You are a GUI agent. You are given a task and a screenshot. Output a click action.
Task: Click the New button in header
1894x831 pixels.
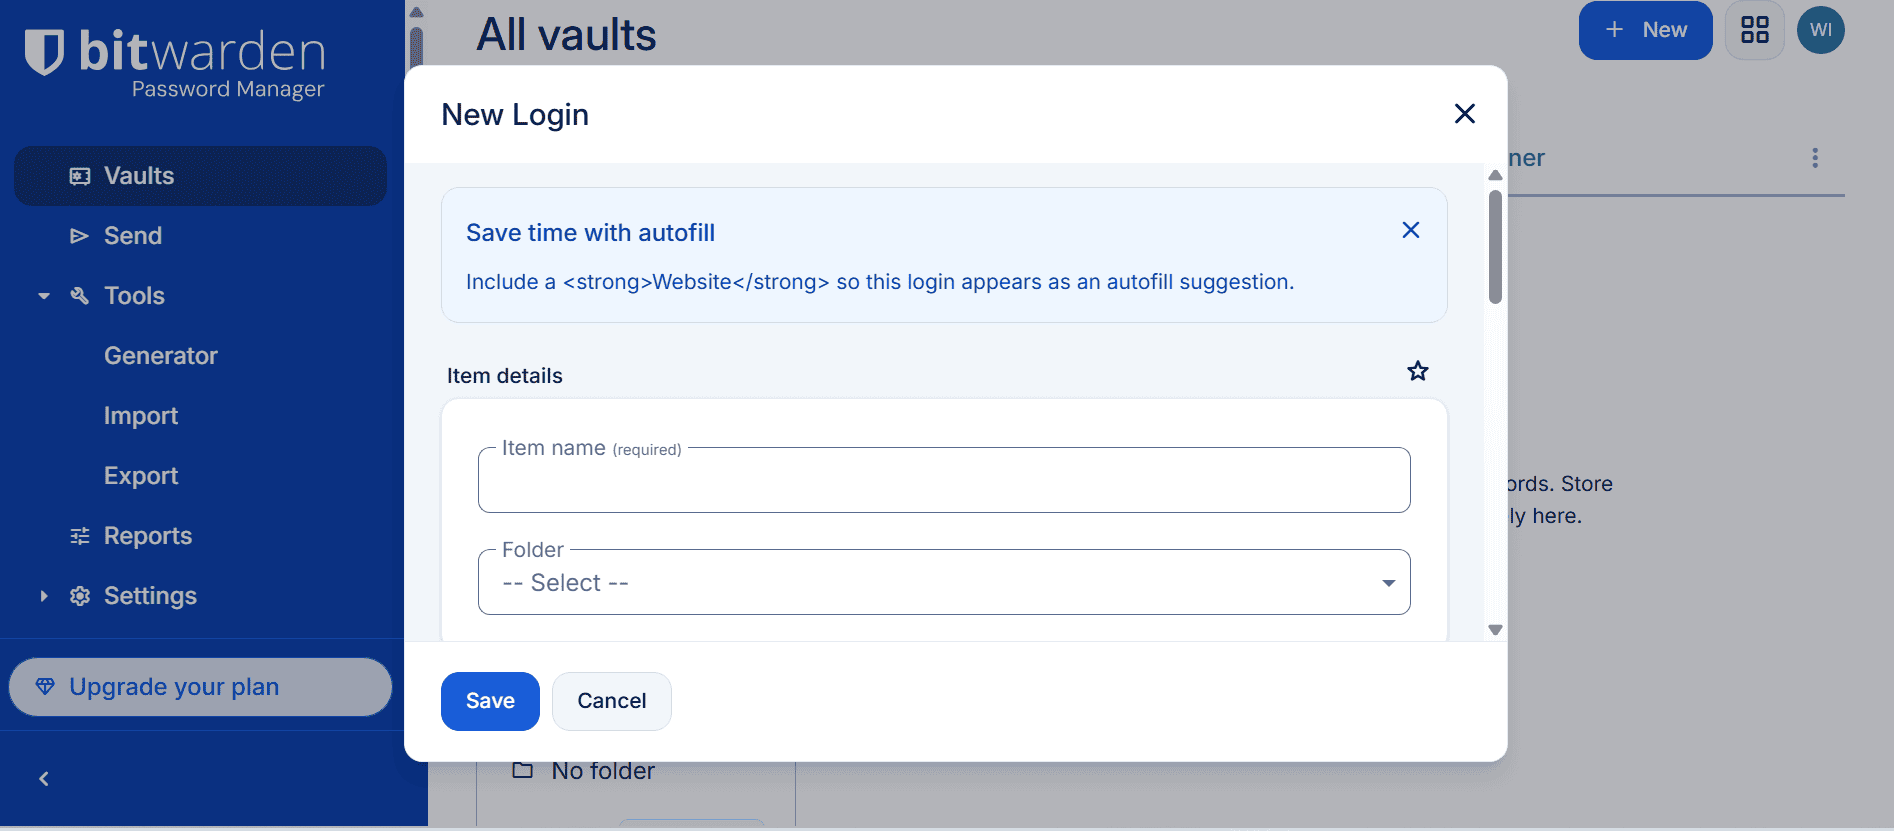point(1646,30)
